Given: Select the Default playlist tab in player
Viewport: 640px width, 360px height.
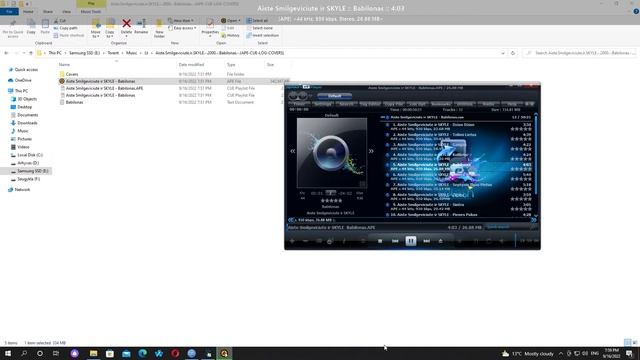Looking at the screenshot, I should pos(334,96).
